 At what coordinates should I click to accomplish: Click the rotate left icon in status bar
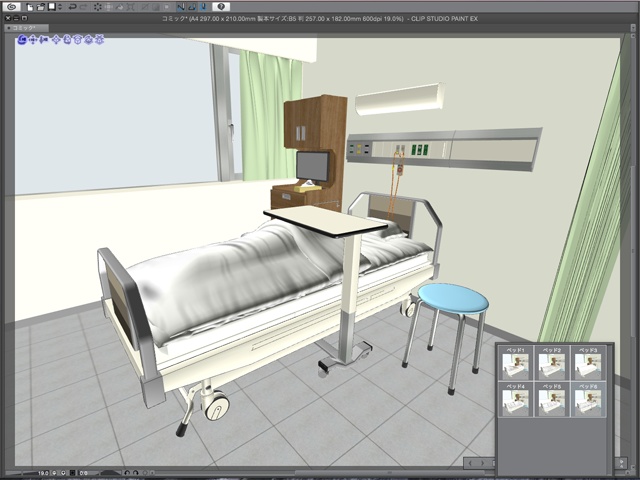[x=127, y=473]
